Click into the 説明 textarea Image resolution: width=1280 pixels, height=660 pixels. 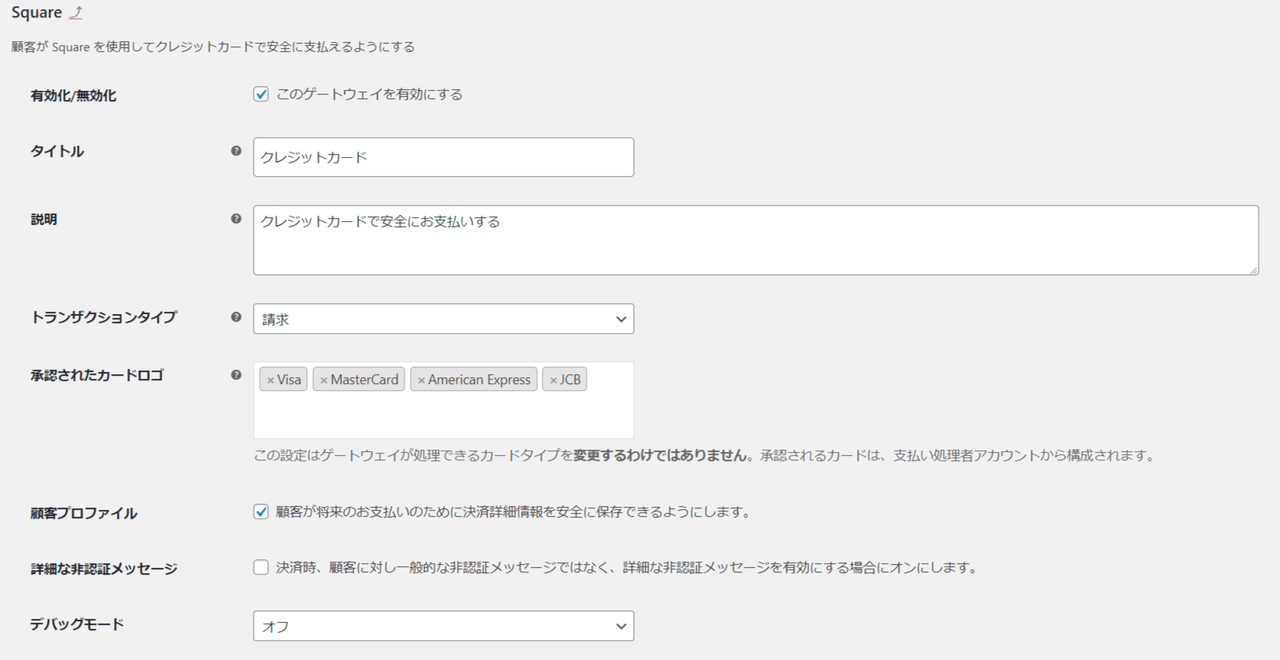[x=755, y=240]
